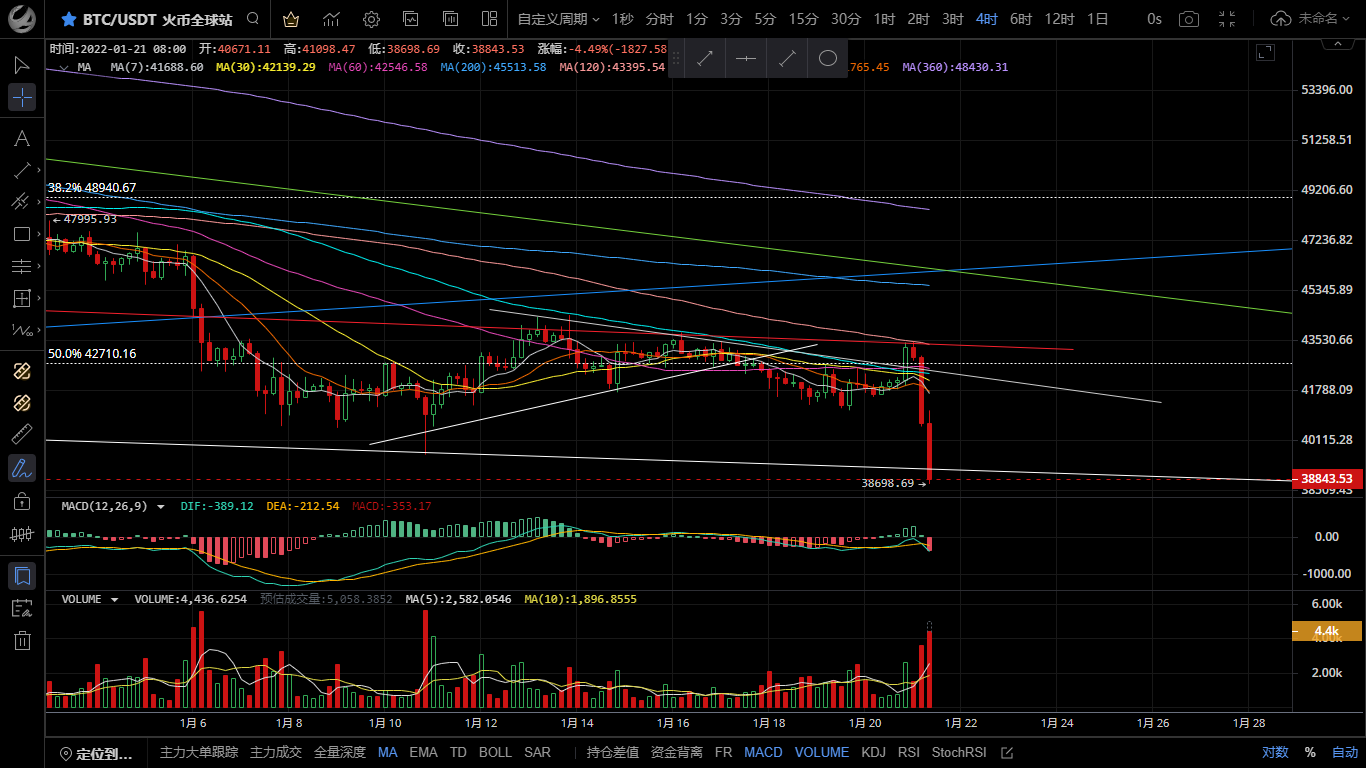1366x768 pixels.
Task: Select the crosshair tool in left sidebar
Action: click(22, 97)
